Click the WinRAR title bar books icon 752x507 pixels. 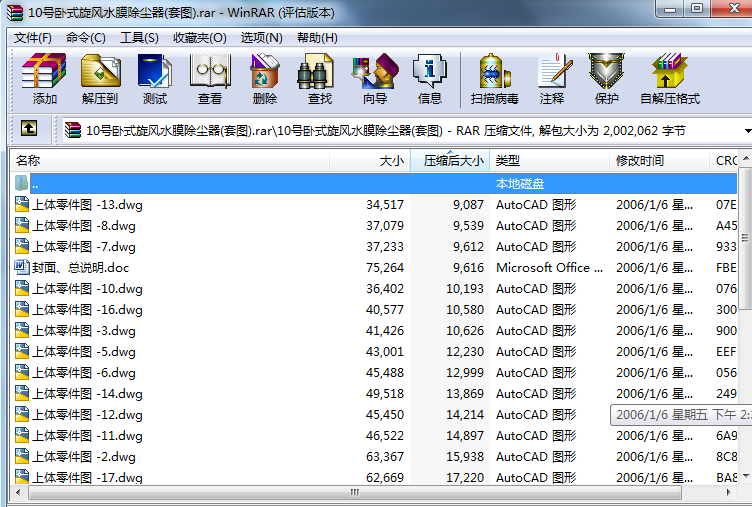pyautogui.click(x=15, y=12)
